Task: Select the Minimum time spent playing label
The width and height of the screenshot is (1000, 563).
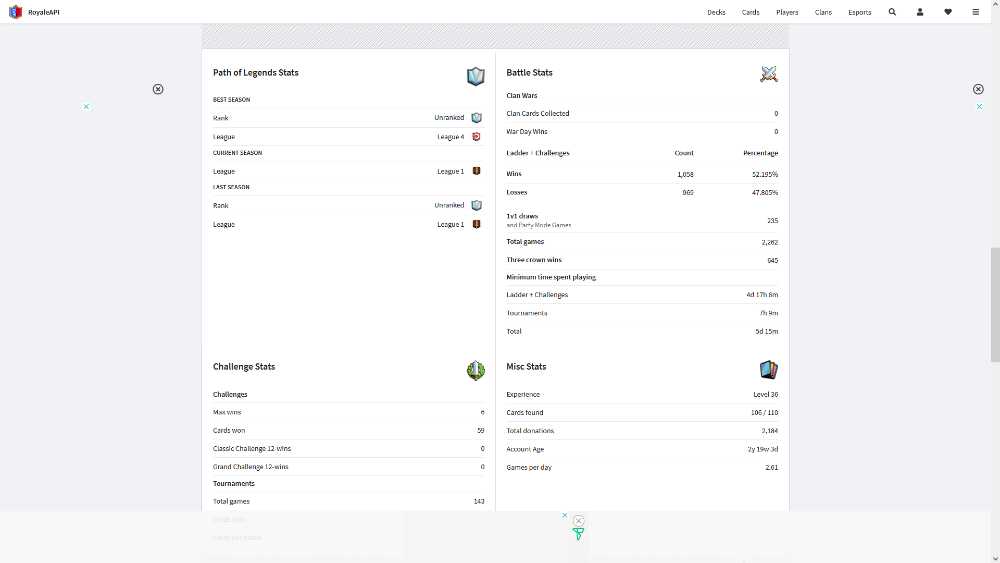Action: (551, 277)
